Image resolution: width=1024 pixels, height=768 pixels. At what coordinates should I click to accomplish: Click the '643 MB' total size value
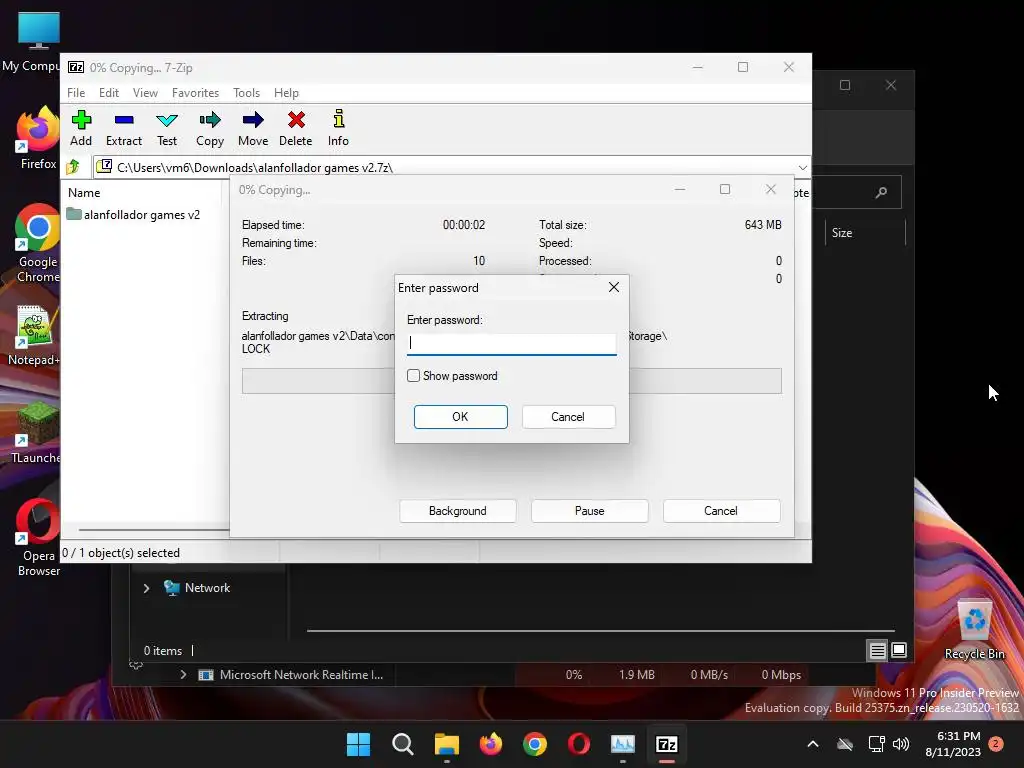click(763, 225)
